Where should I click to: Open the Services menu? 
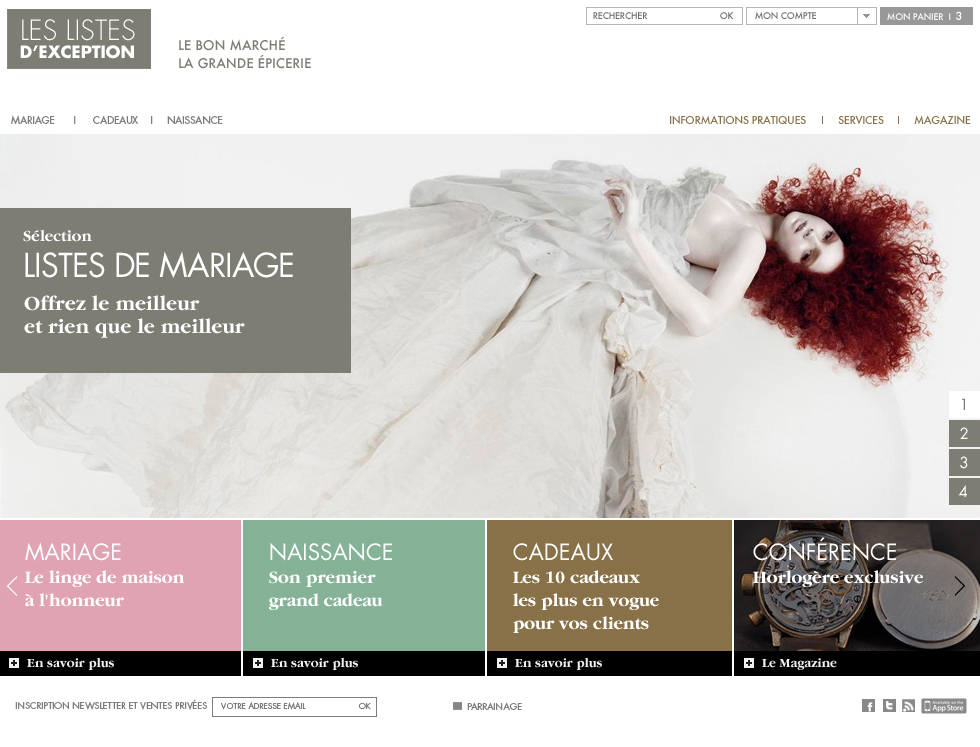pos(861,120)
